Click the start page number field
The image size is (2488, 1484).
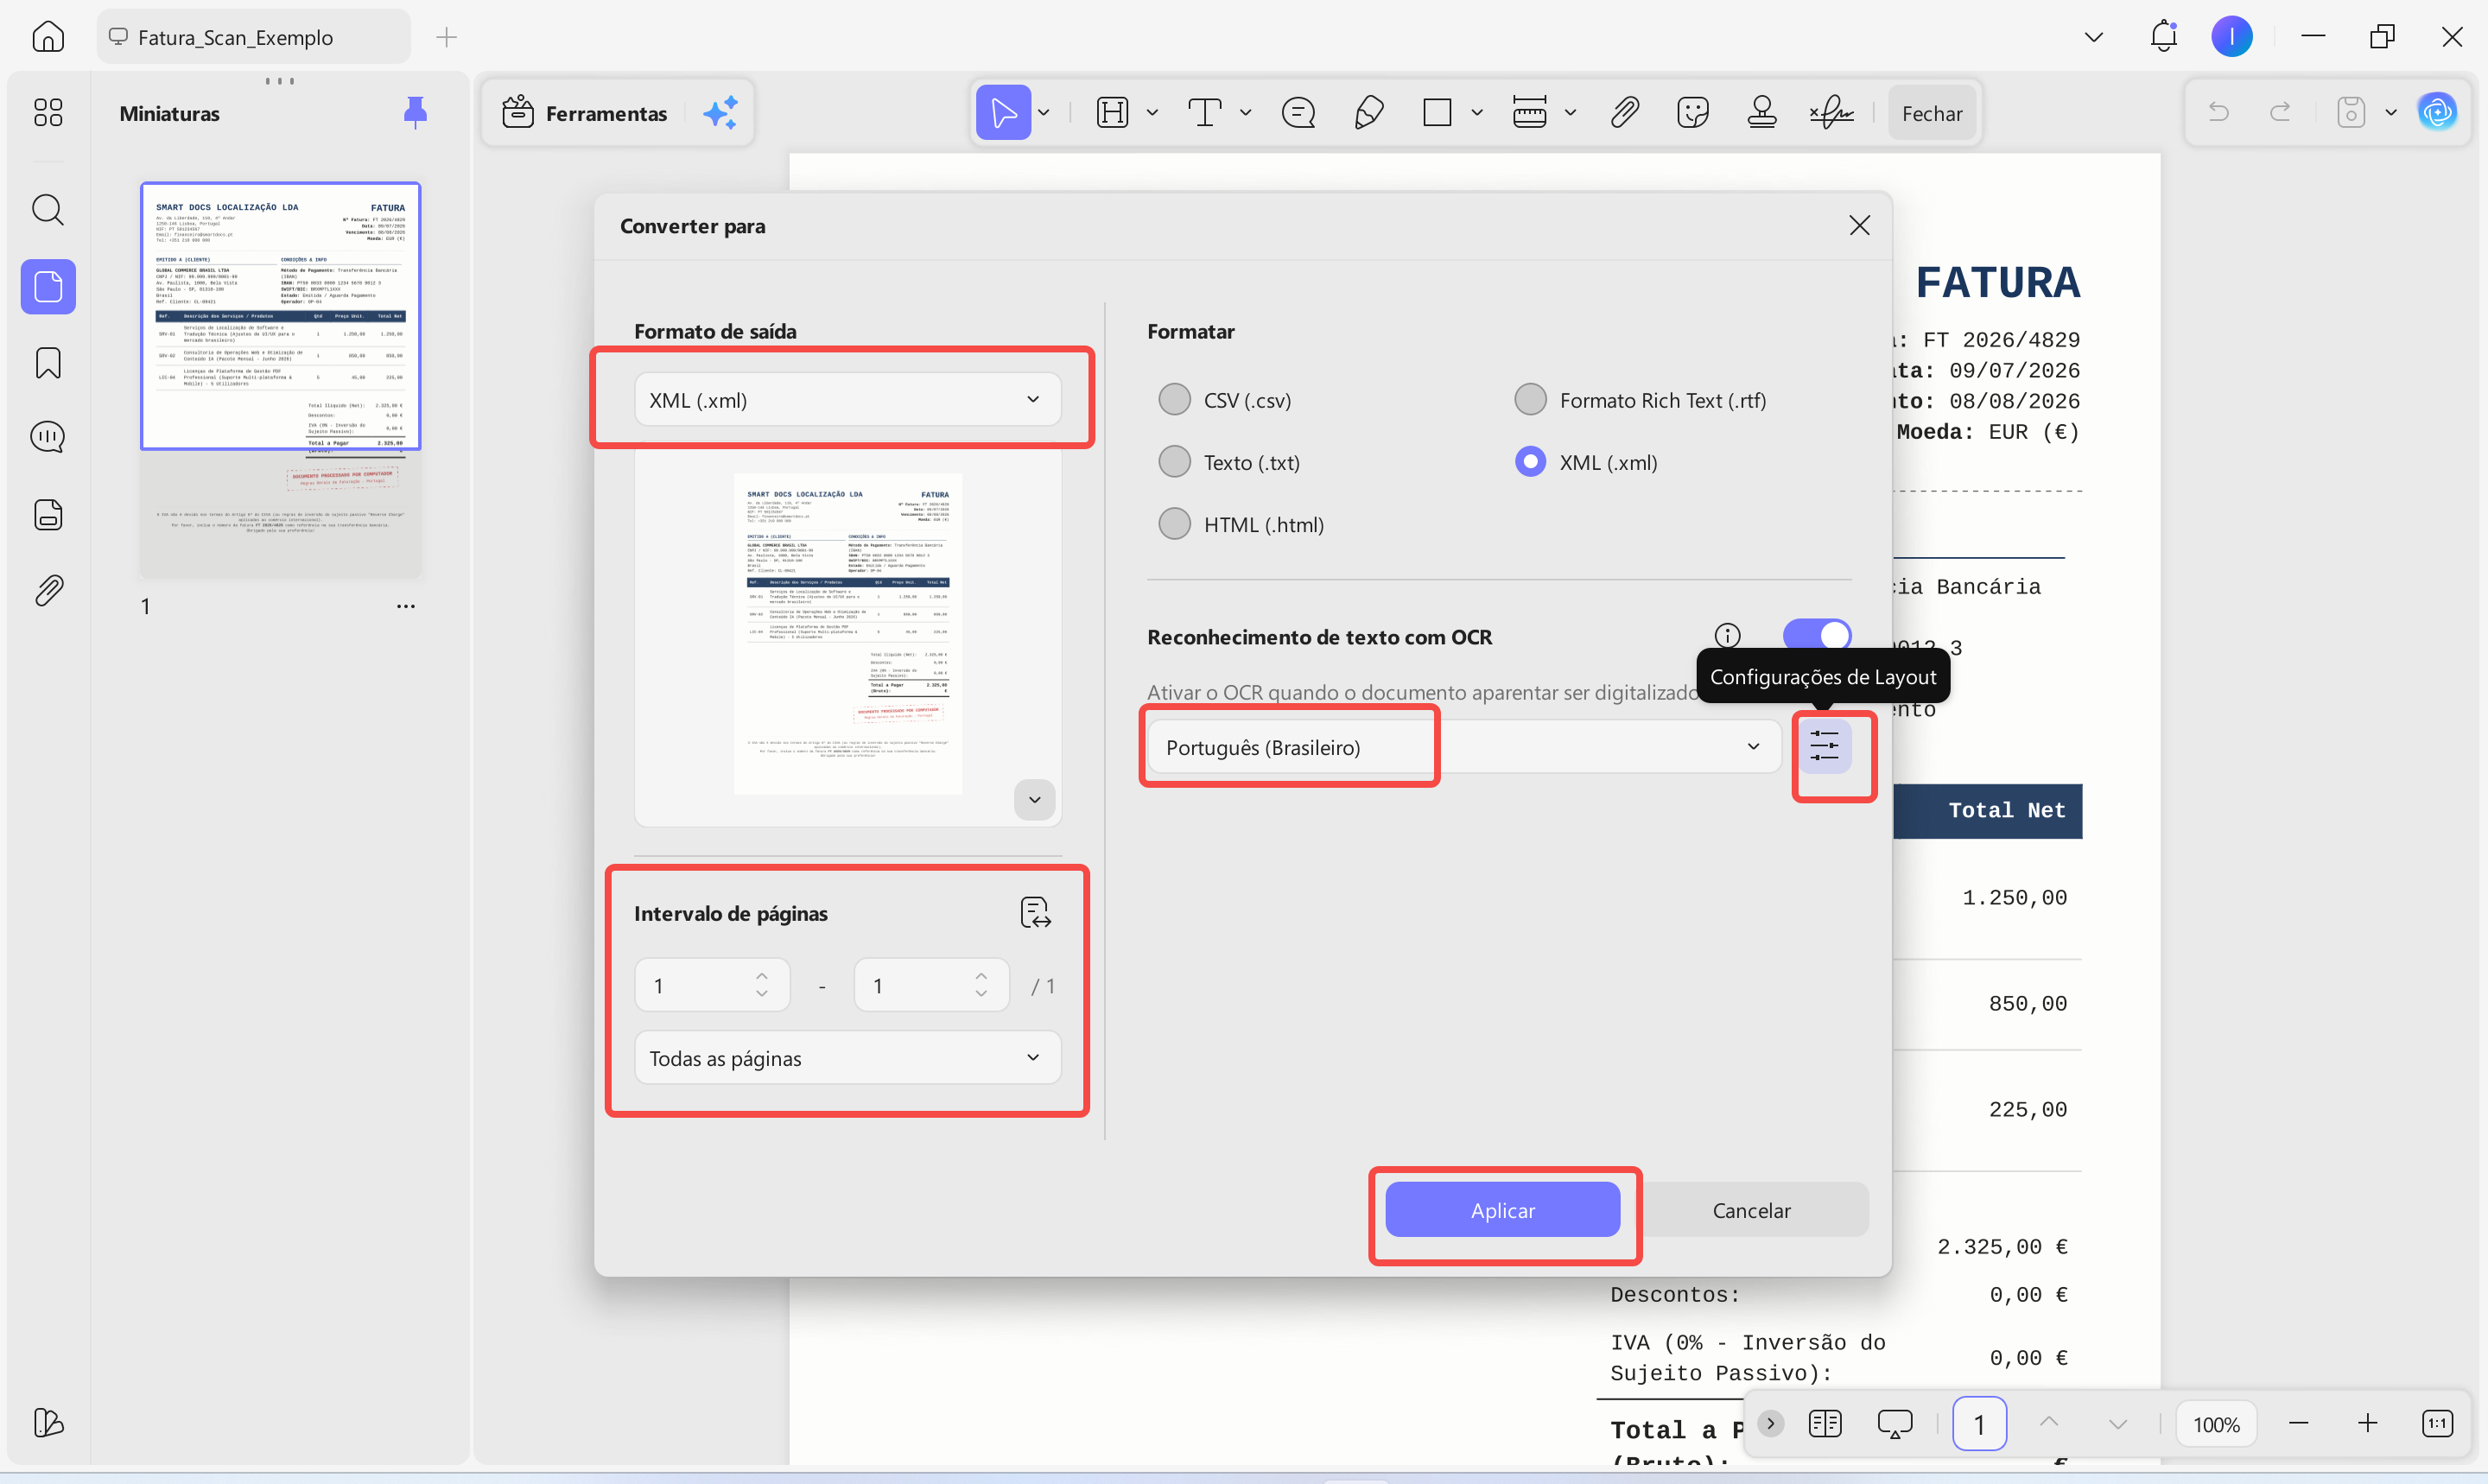pos(712,985)
